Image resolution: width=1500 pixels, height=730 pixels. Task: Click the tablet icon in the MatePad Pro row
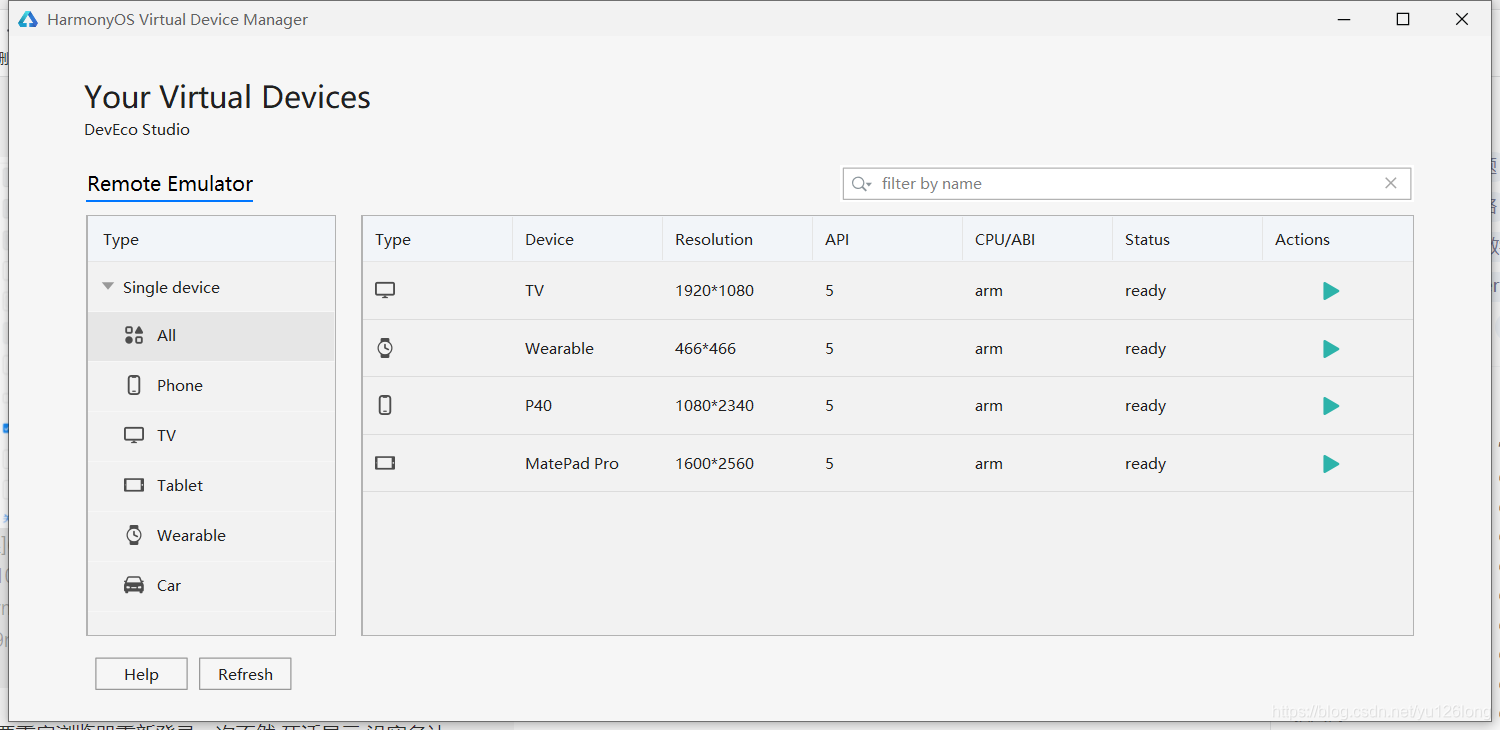tap(385, 463)
